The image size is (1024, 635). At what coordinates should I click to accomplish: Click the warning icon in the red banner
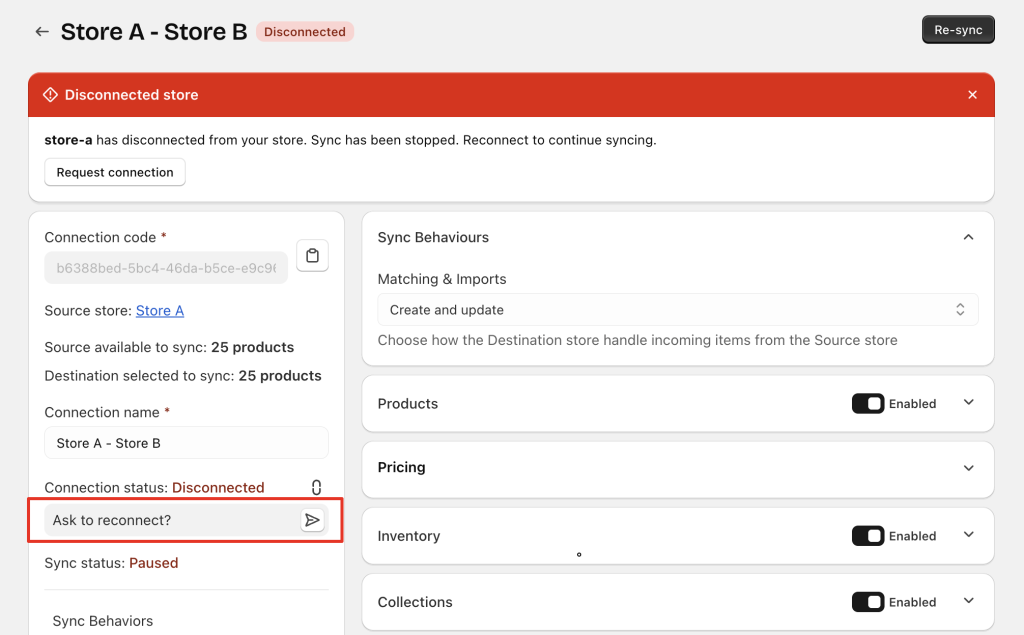pyautogui.click(x=50, y=95)
